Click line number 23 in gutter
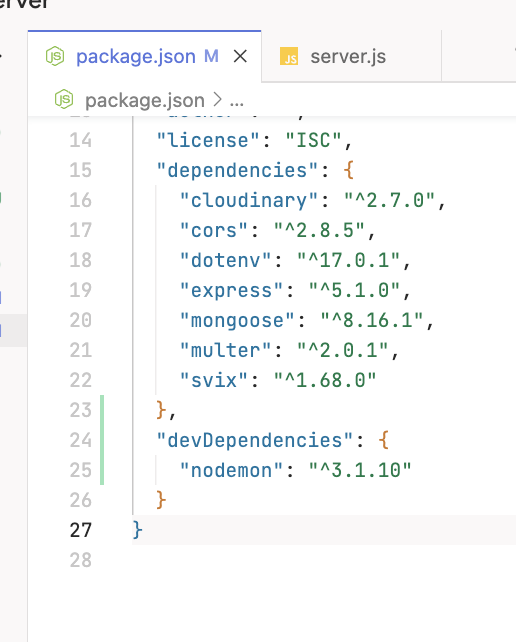The width and height of the screenshot is (516, 642). 80,410
